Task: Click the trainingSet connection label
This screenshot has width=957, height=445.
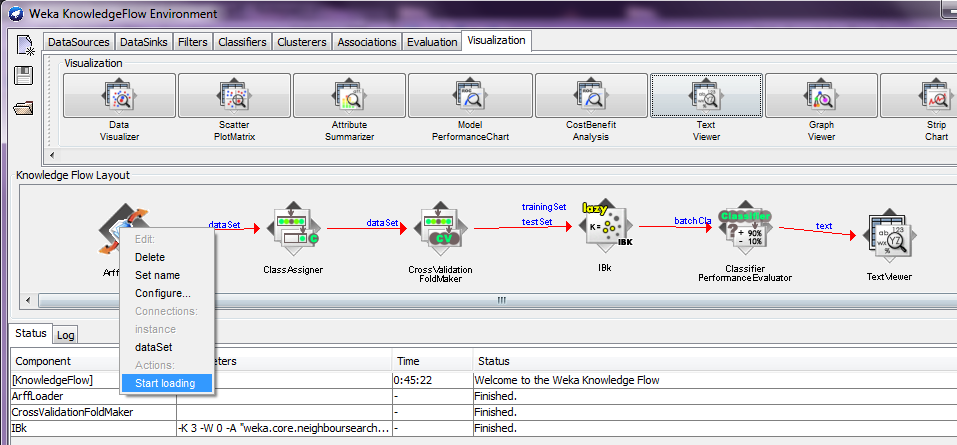Action: pyautogui.click(x=544, y=208)
